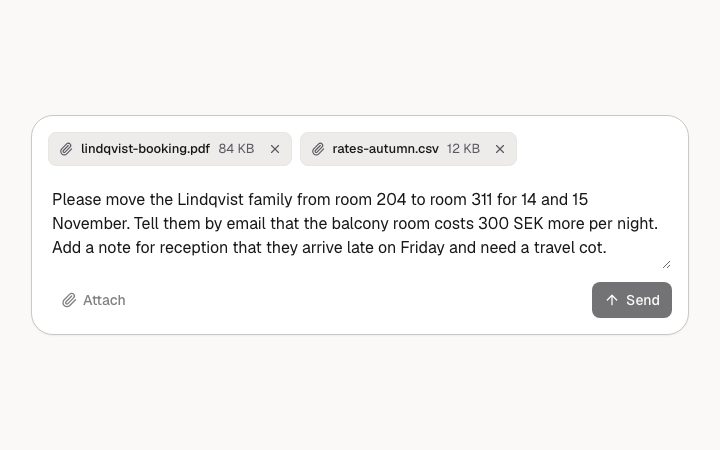Click the paperclip icon on rates-autumn.csv chip
The image size is (720, 450).
(318, 149)
